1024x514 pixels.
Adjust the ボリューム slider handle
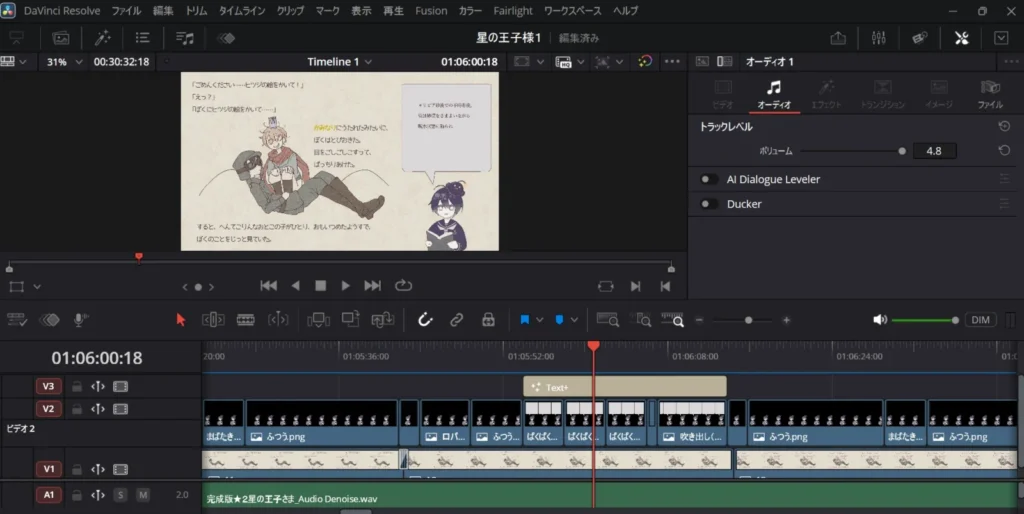point(902,151)
